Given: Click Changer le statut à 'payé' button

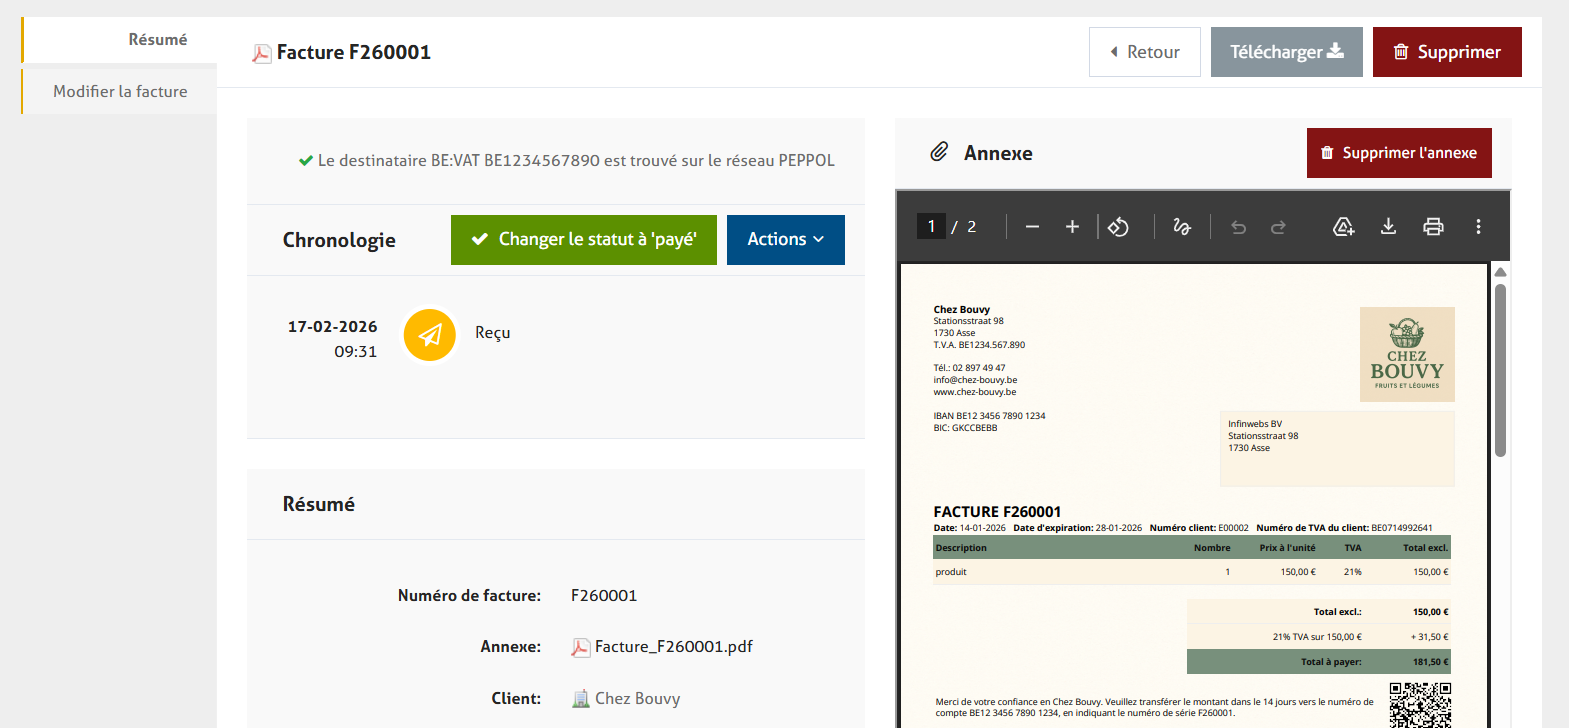Looking at the screenshot, I should 583,240.
